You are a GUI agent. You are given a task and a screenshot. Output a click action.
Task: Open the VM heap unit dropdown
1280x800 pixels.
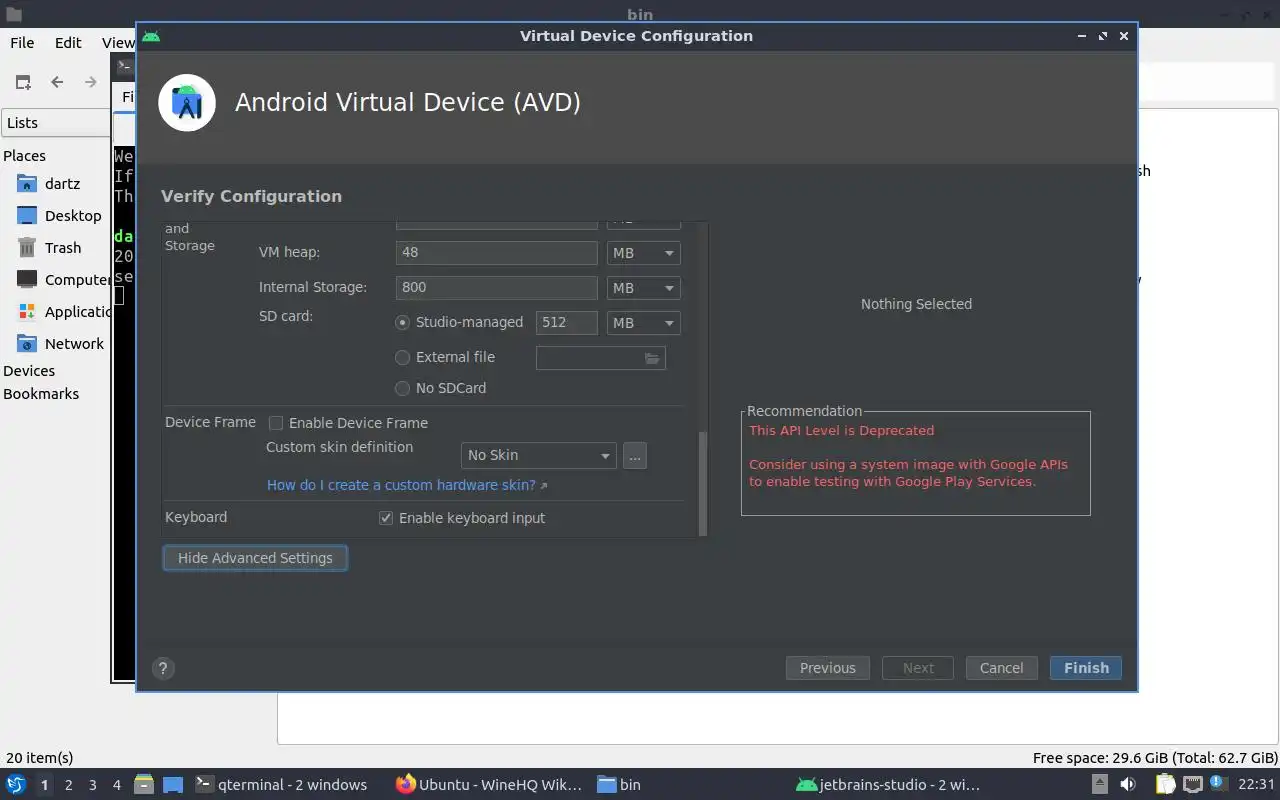pyautogui.click(x=644, y=254)
